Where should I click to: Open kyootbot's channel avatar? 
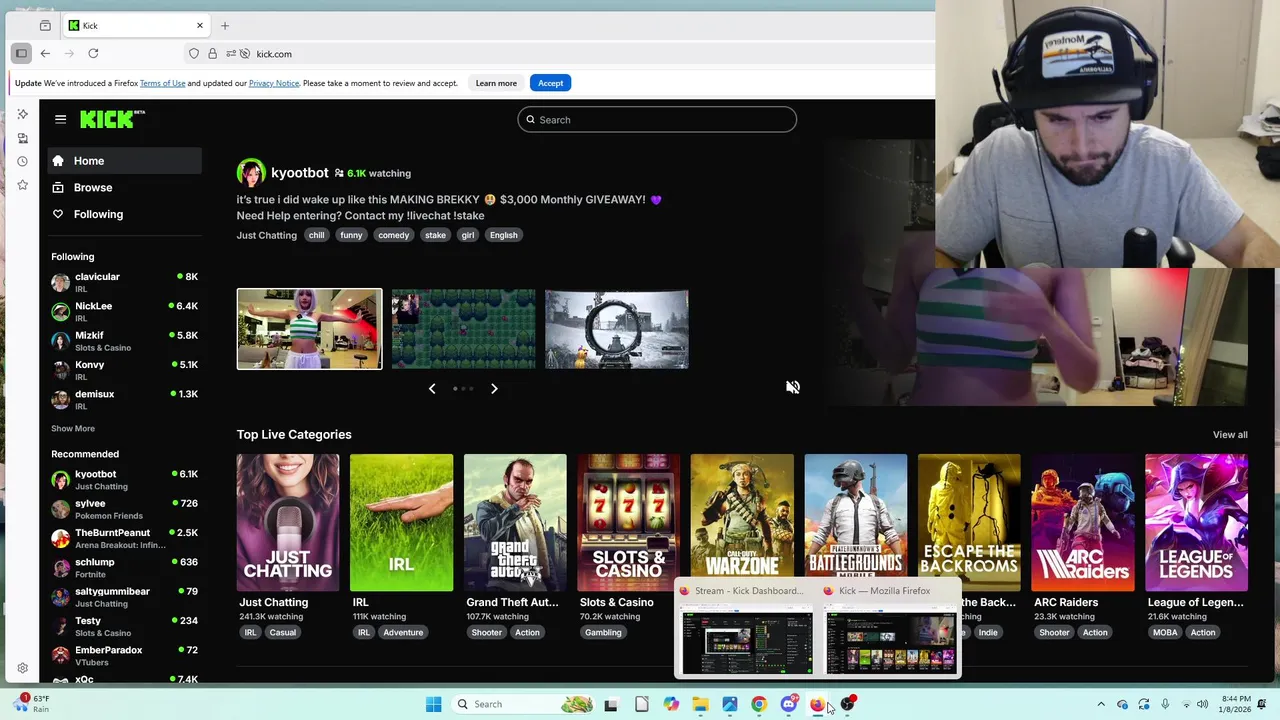(251, 173)
